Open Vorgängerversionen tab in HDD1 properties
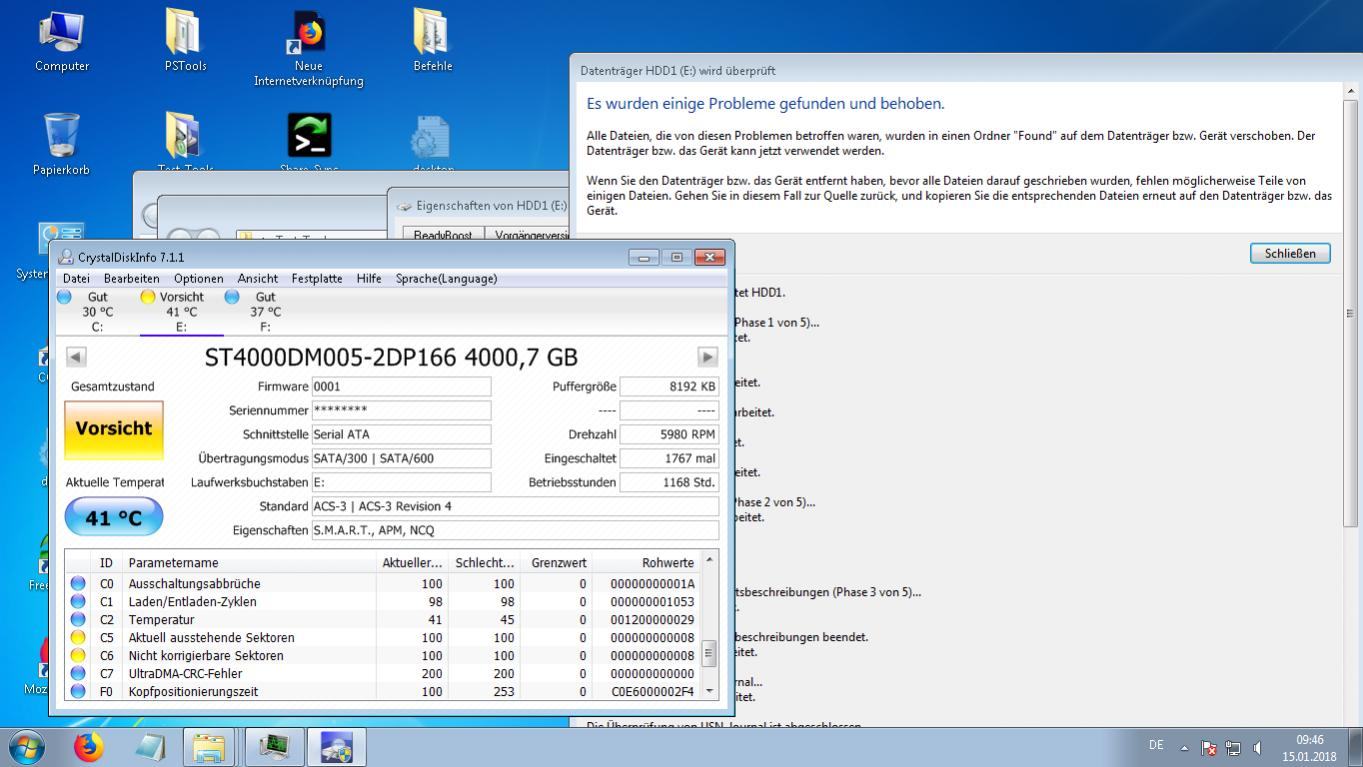The image size is (1363, 767). (529, 235)
